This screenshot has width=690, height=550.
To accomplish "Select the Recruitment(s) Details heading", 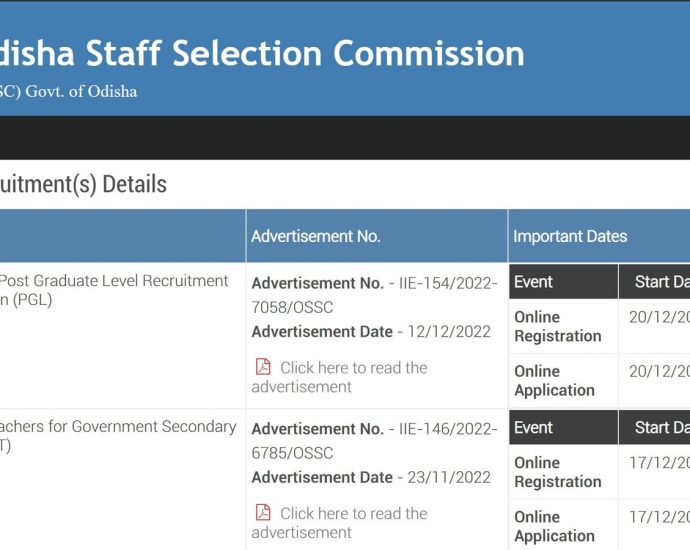I will point(83,184).
